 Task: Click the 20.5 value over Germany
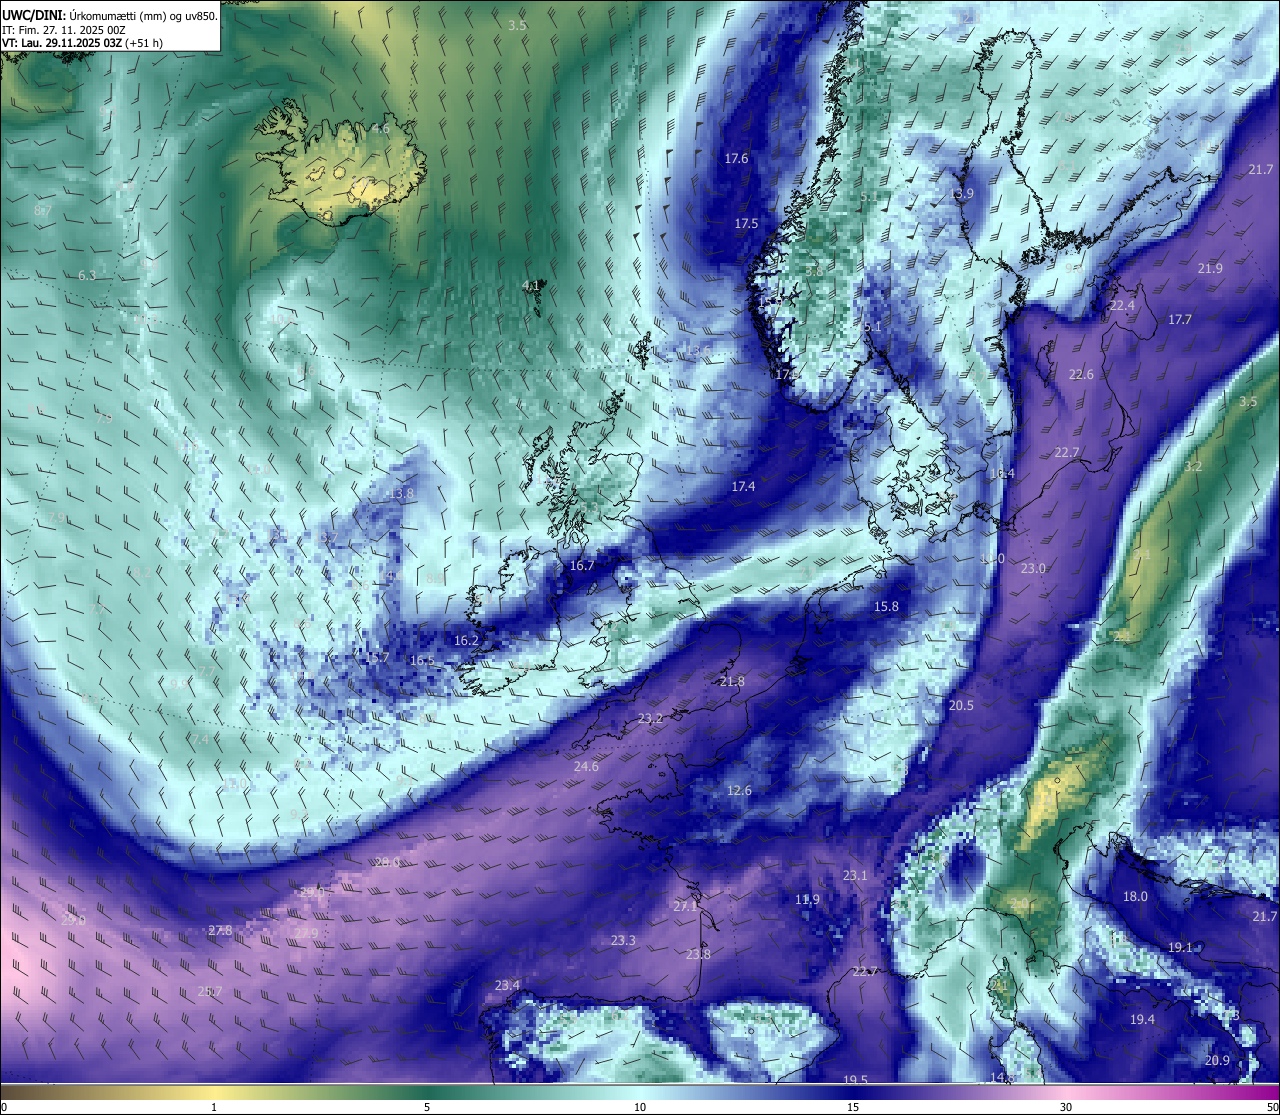(961, 705)
